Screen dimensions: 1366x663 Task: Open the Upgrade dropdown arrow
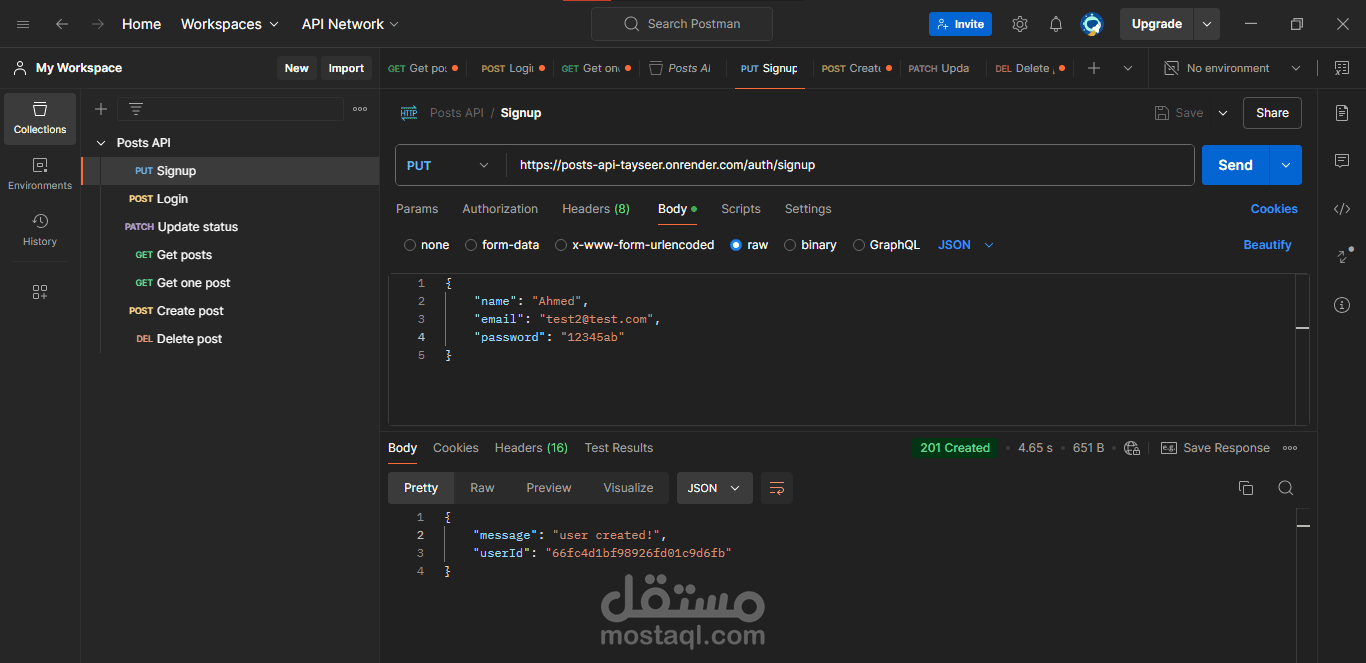(x=1208, y=24)
